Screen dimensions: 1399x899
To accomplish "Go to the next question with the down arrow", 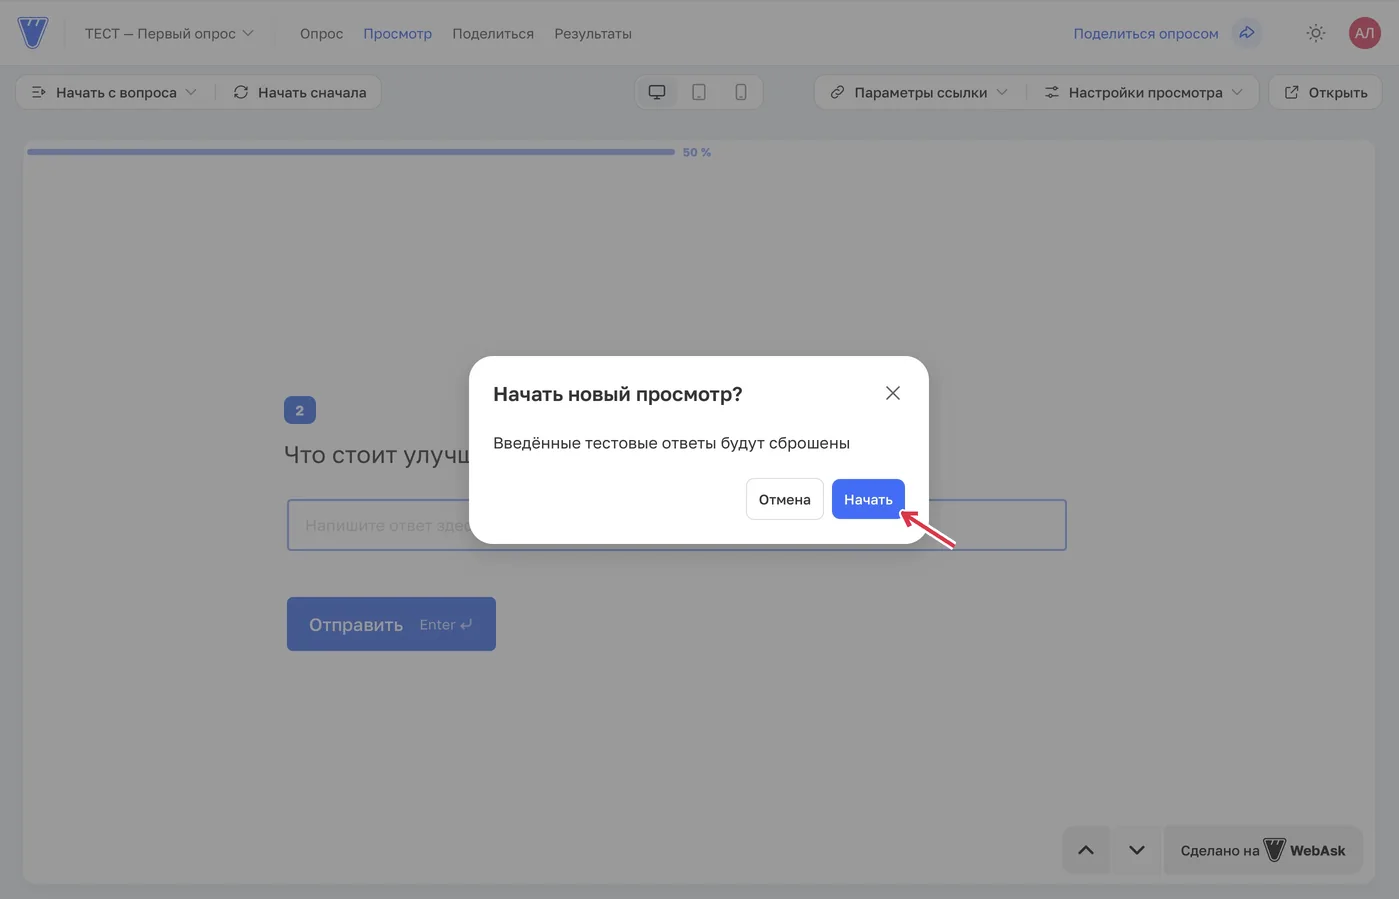I will [1137, 850].
